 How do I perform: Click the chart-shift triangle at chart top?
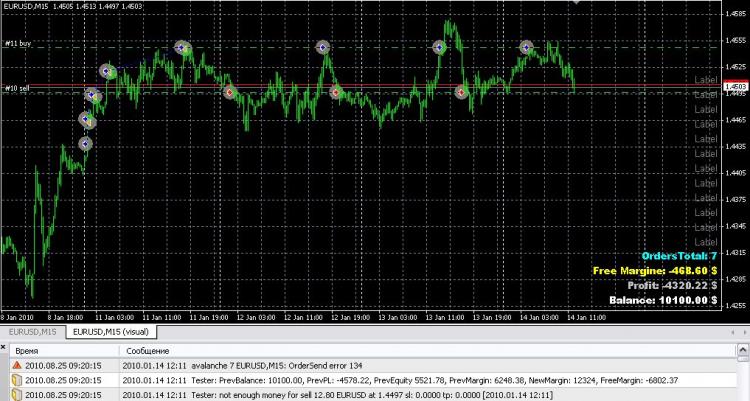576,2
